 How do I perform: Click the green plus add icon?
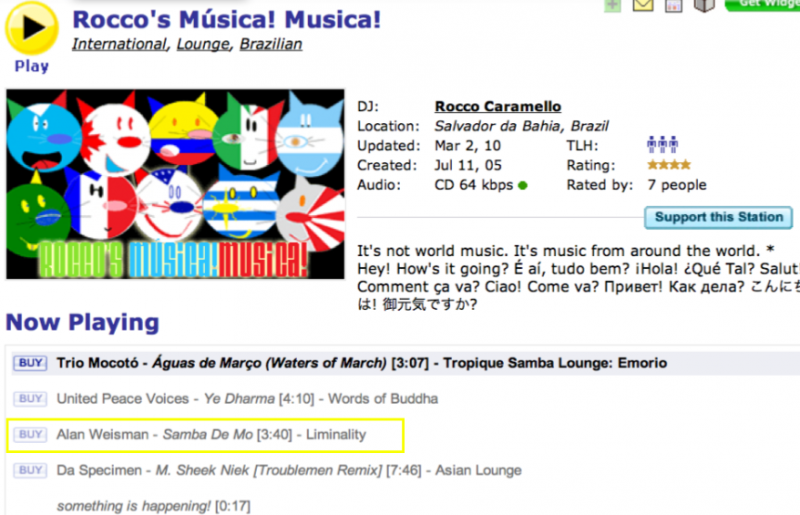pos(612,5)
